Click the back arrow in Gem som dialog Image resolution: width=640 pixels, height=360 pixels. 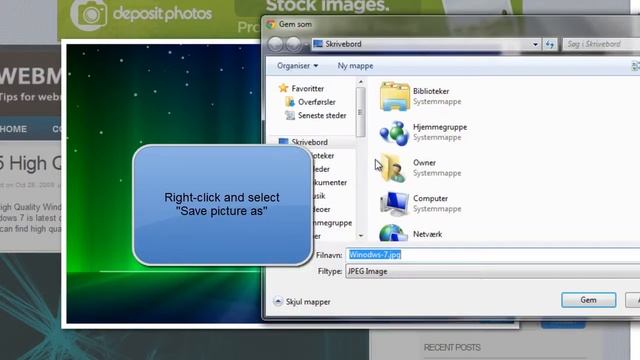point(276,44)
